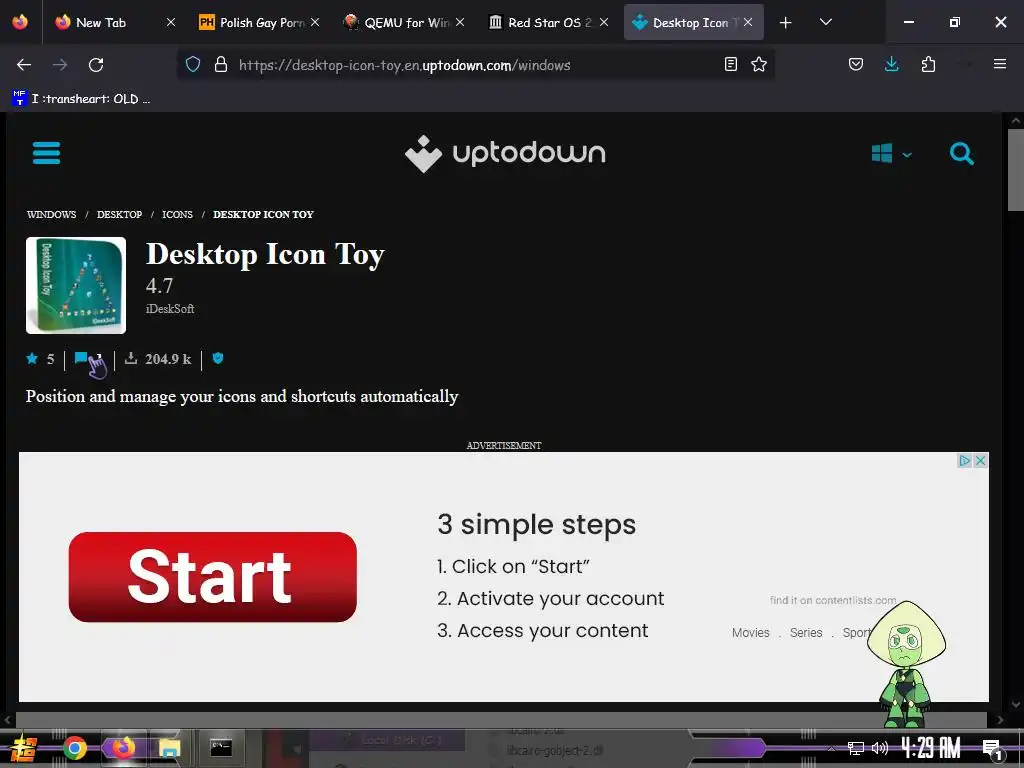Close the QEMU for Windows tab

pos(460,22)
